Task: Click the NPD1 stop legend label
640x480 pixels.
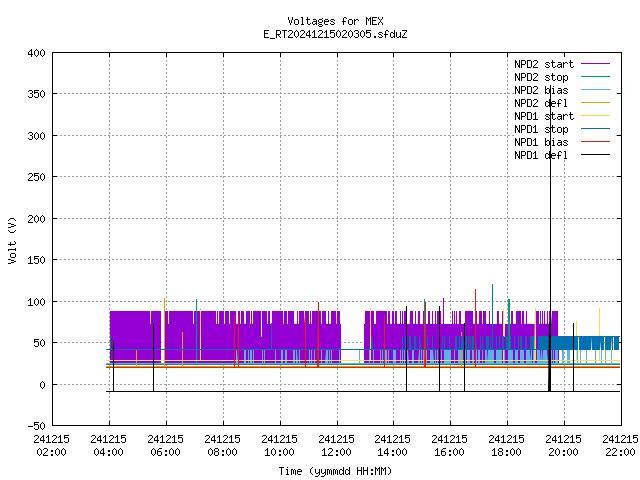Action: 541,129
